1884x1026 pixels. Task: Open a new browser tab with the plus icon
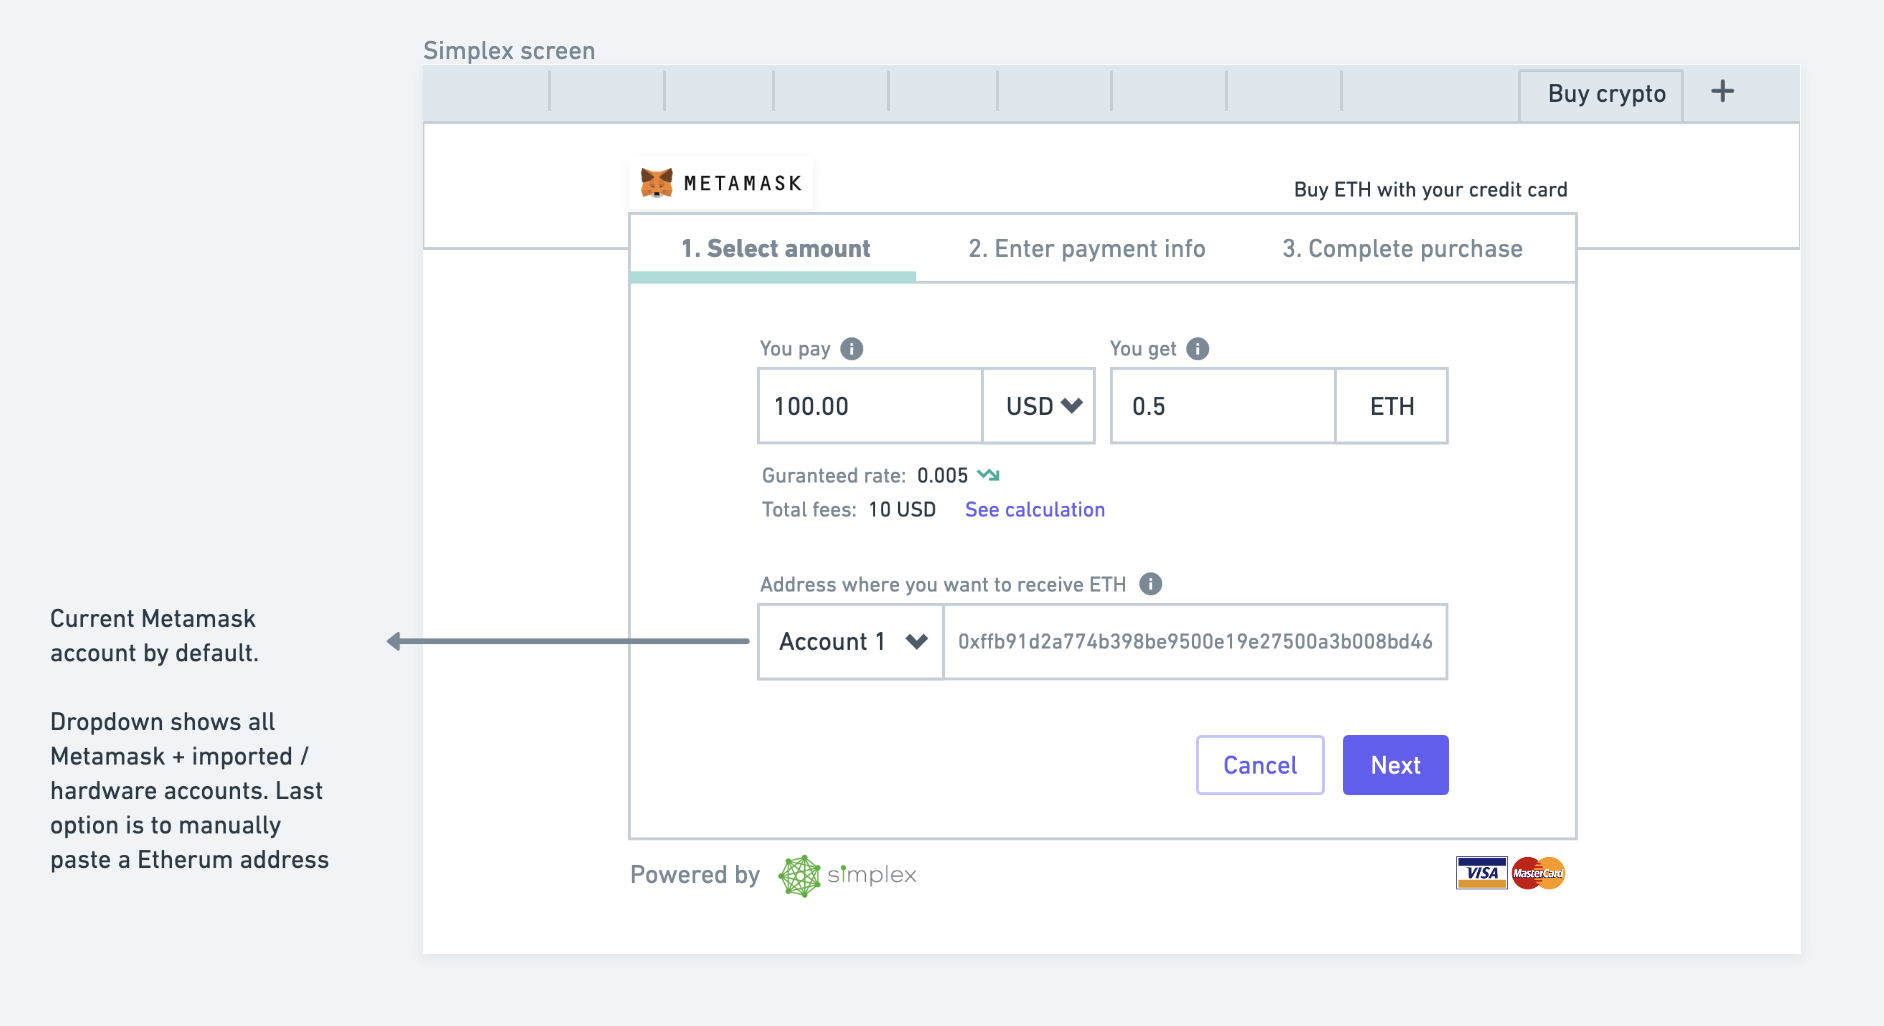[1723, 91]
